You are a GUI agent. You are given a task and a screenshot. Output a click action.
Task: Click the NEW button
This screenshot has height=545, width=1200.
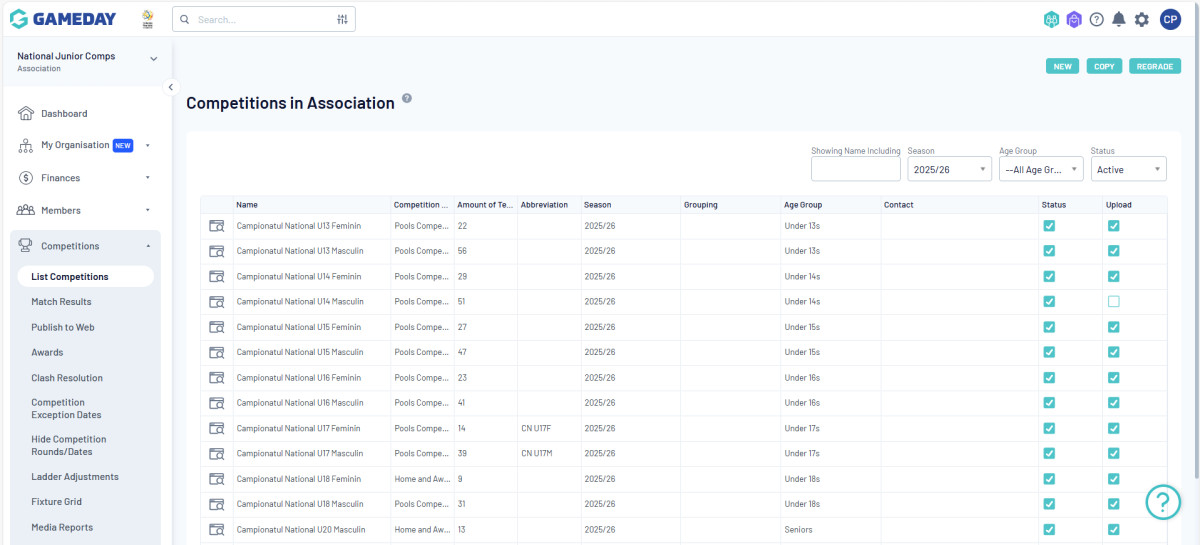[x=1062, y=67]
